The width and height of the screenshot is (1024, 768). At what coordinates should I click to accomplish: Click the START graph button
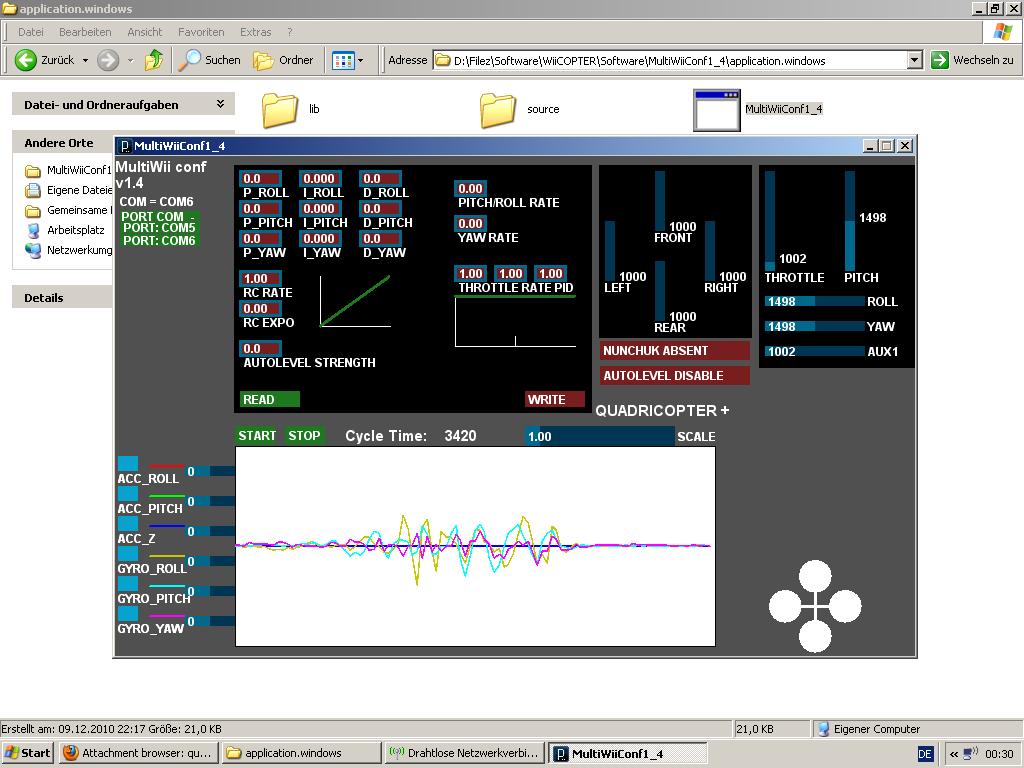click(x=257, y=436)
